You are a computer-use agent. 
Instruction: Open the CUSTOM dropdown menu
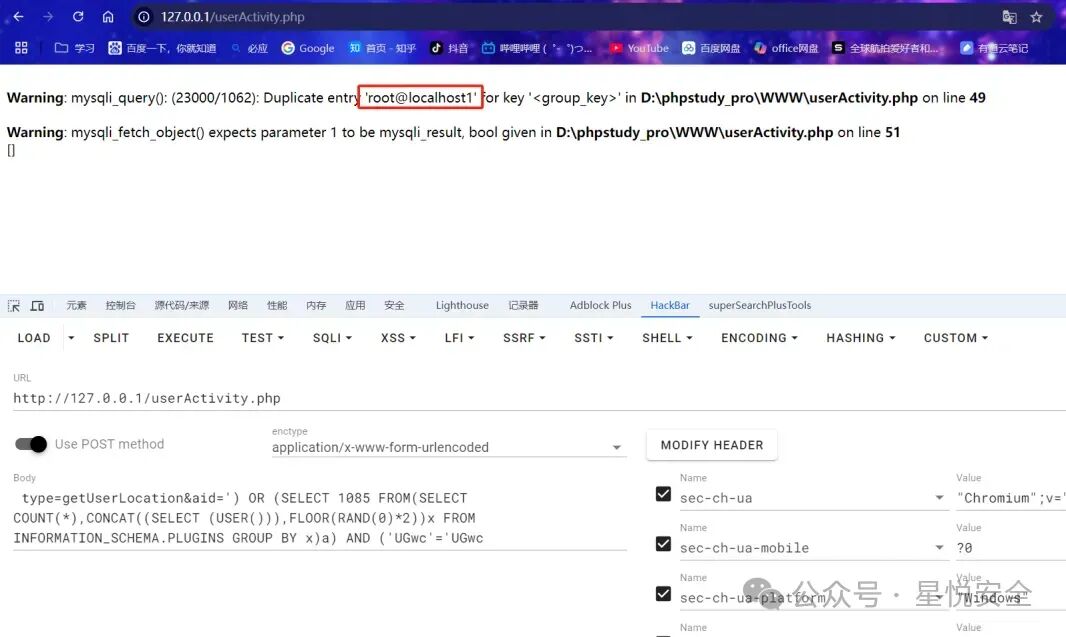point(955,338)
